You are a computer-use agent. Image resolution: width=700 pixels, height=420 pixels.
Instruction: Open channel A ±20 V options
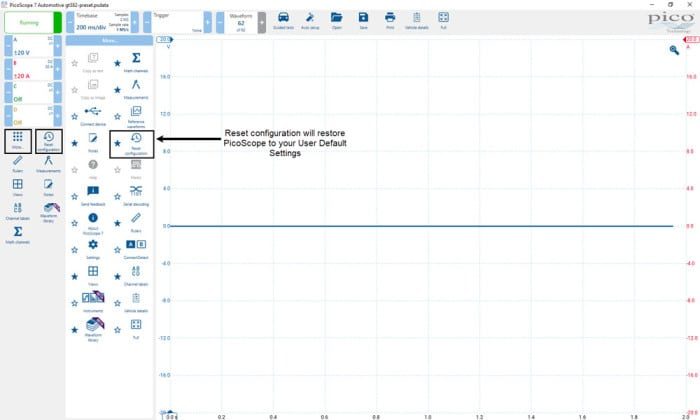click(x=33, y=46)
